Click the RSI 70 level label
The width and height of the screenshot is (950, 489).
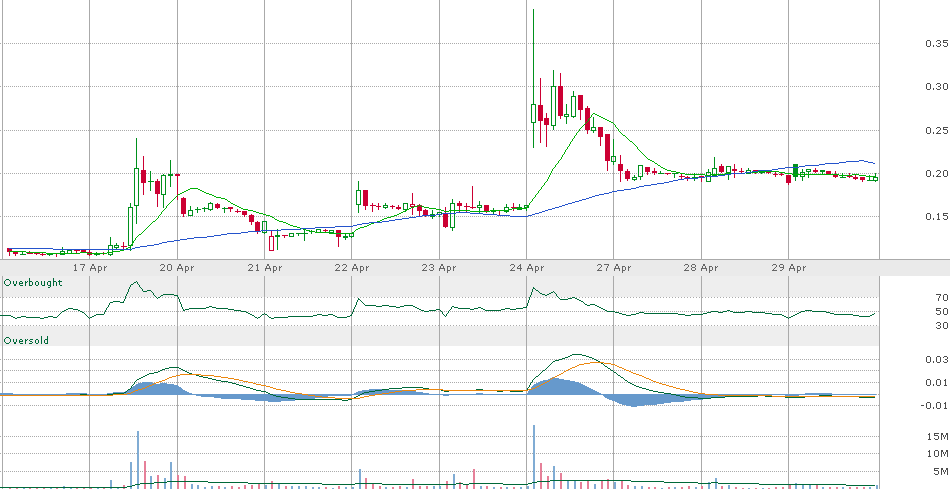942,298
